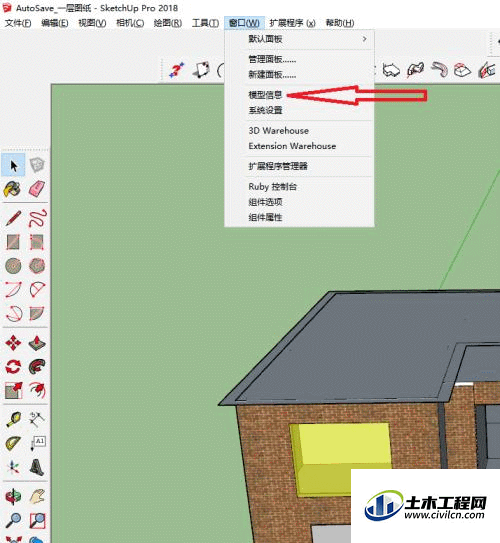Activate the Orbit camera tool
The width and height of the screenshot is (500, 543).
point(13,496)
